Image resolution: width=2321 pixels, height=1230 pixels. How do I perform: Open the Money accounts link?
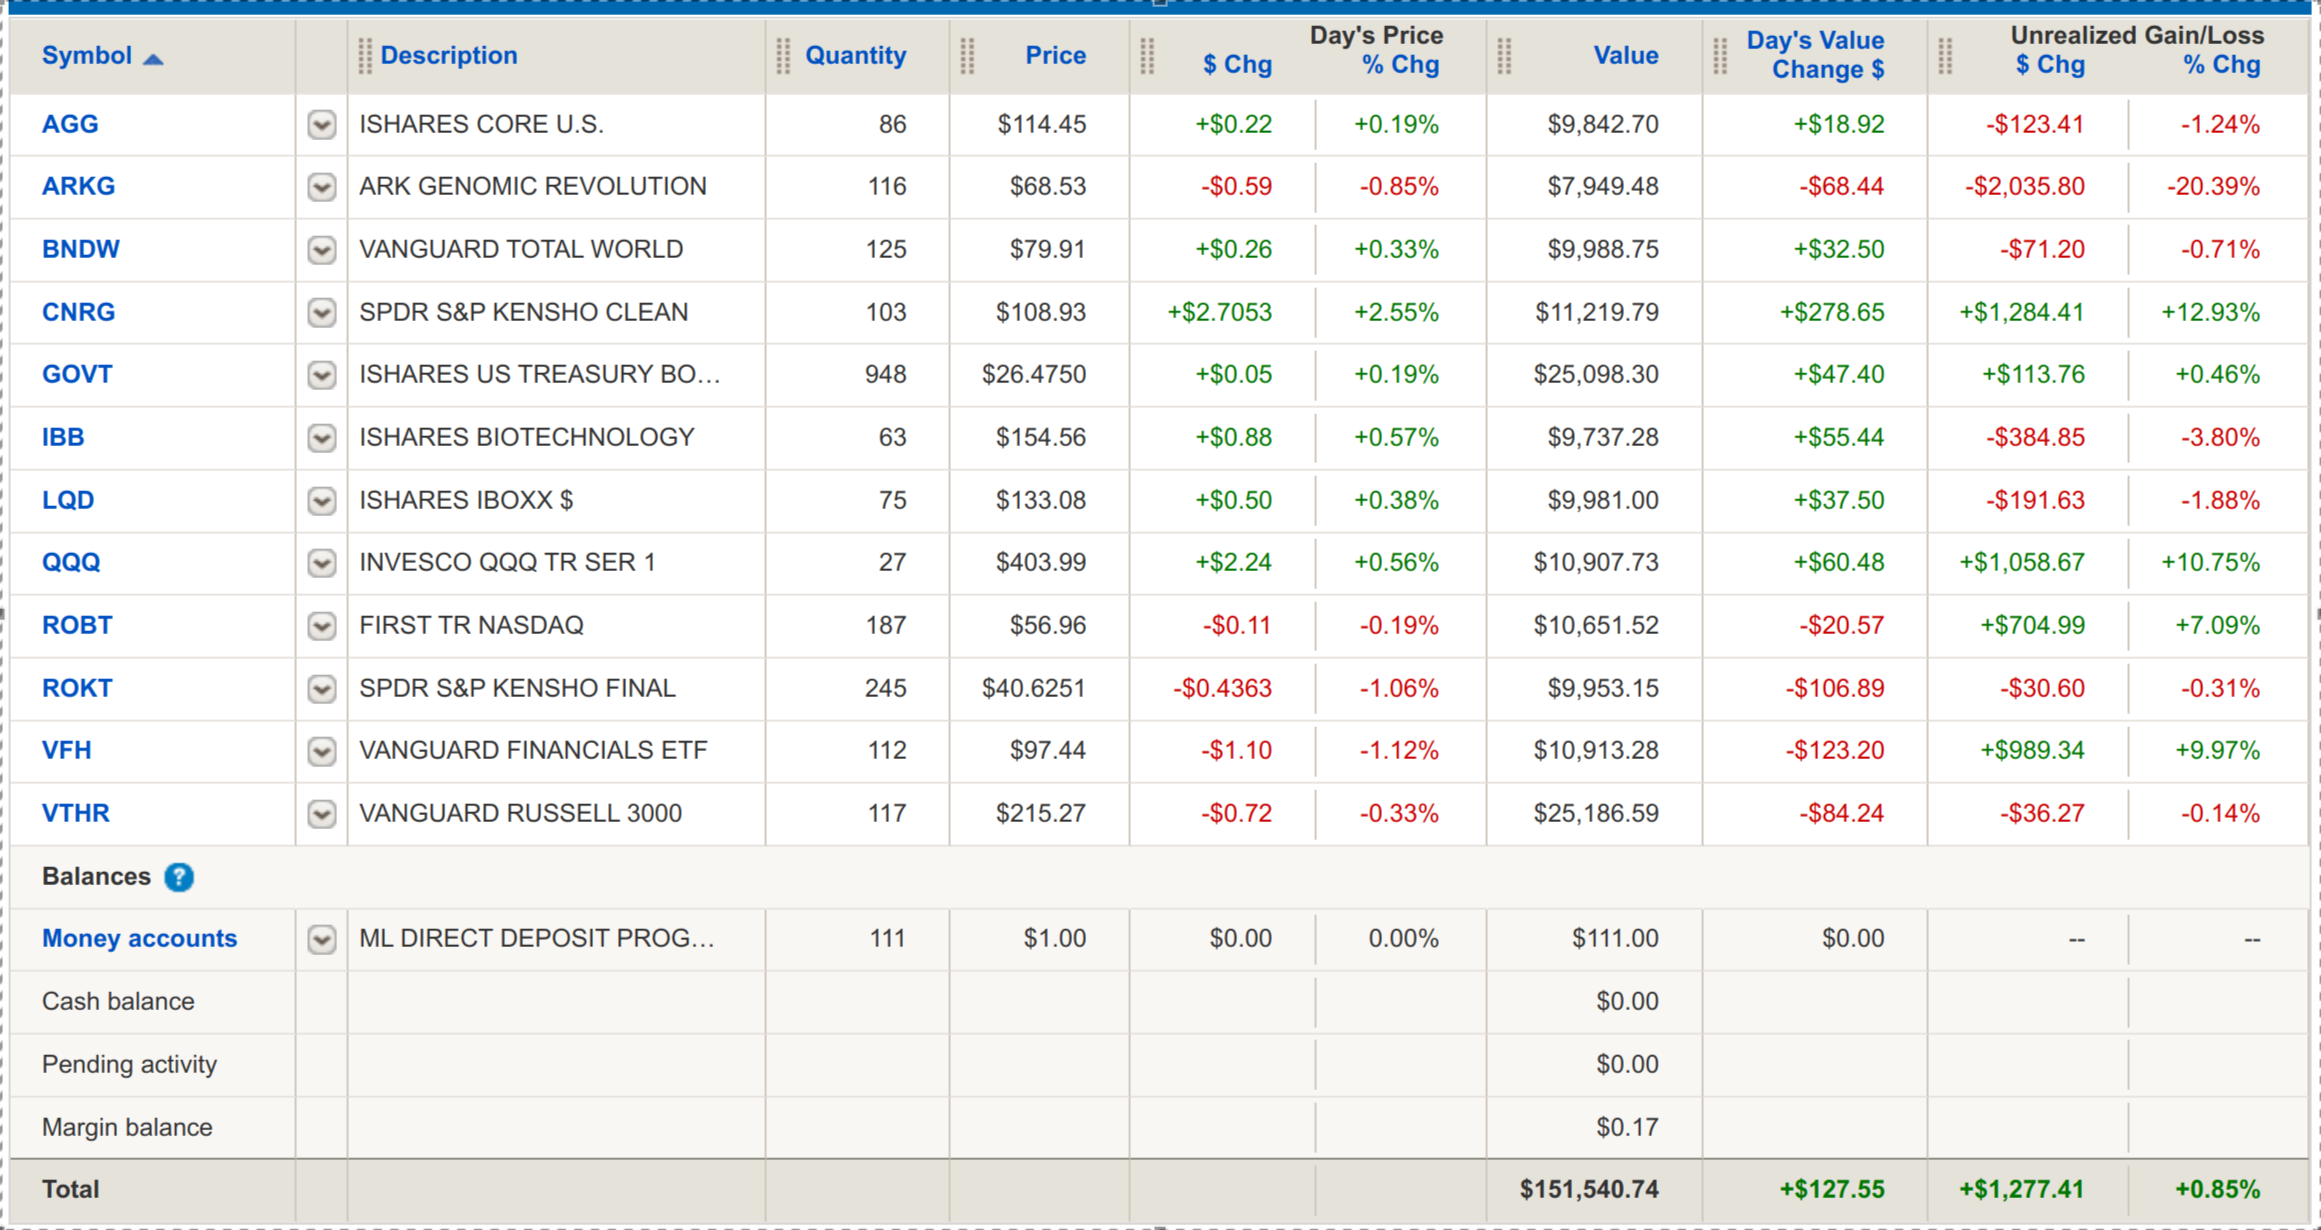139,938
